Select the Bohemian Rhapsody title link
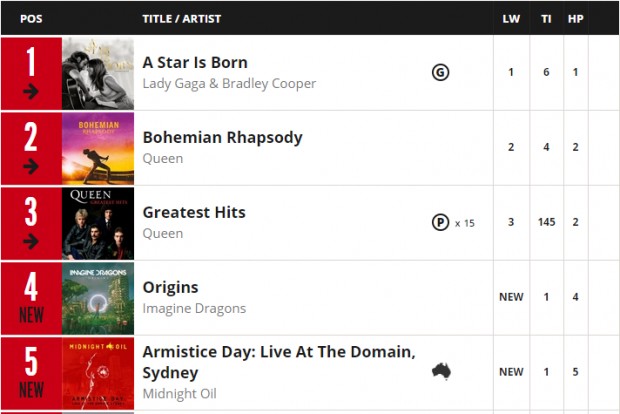This screenshot has width=620, height=414. click(x=222, y=138)
